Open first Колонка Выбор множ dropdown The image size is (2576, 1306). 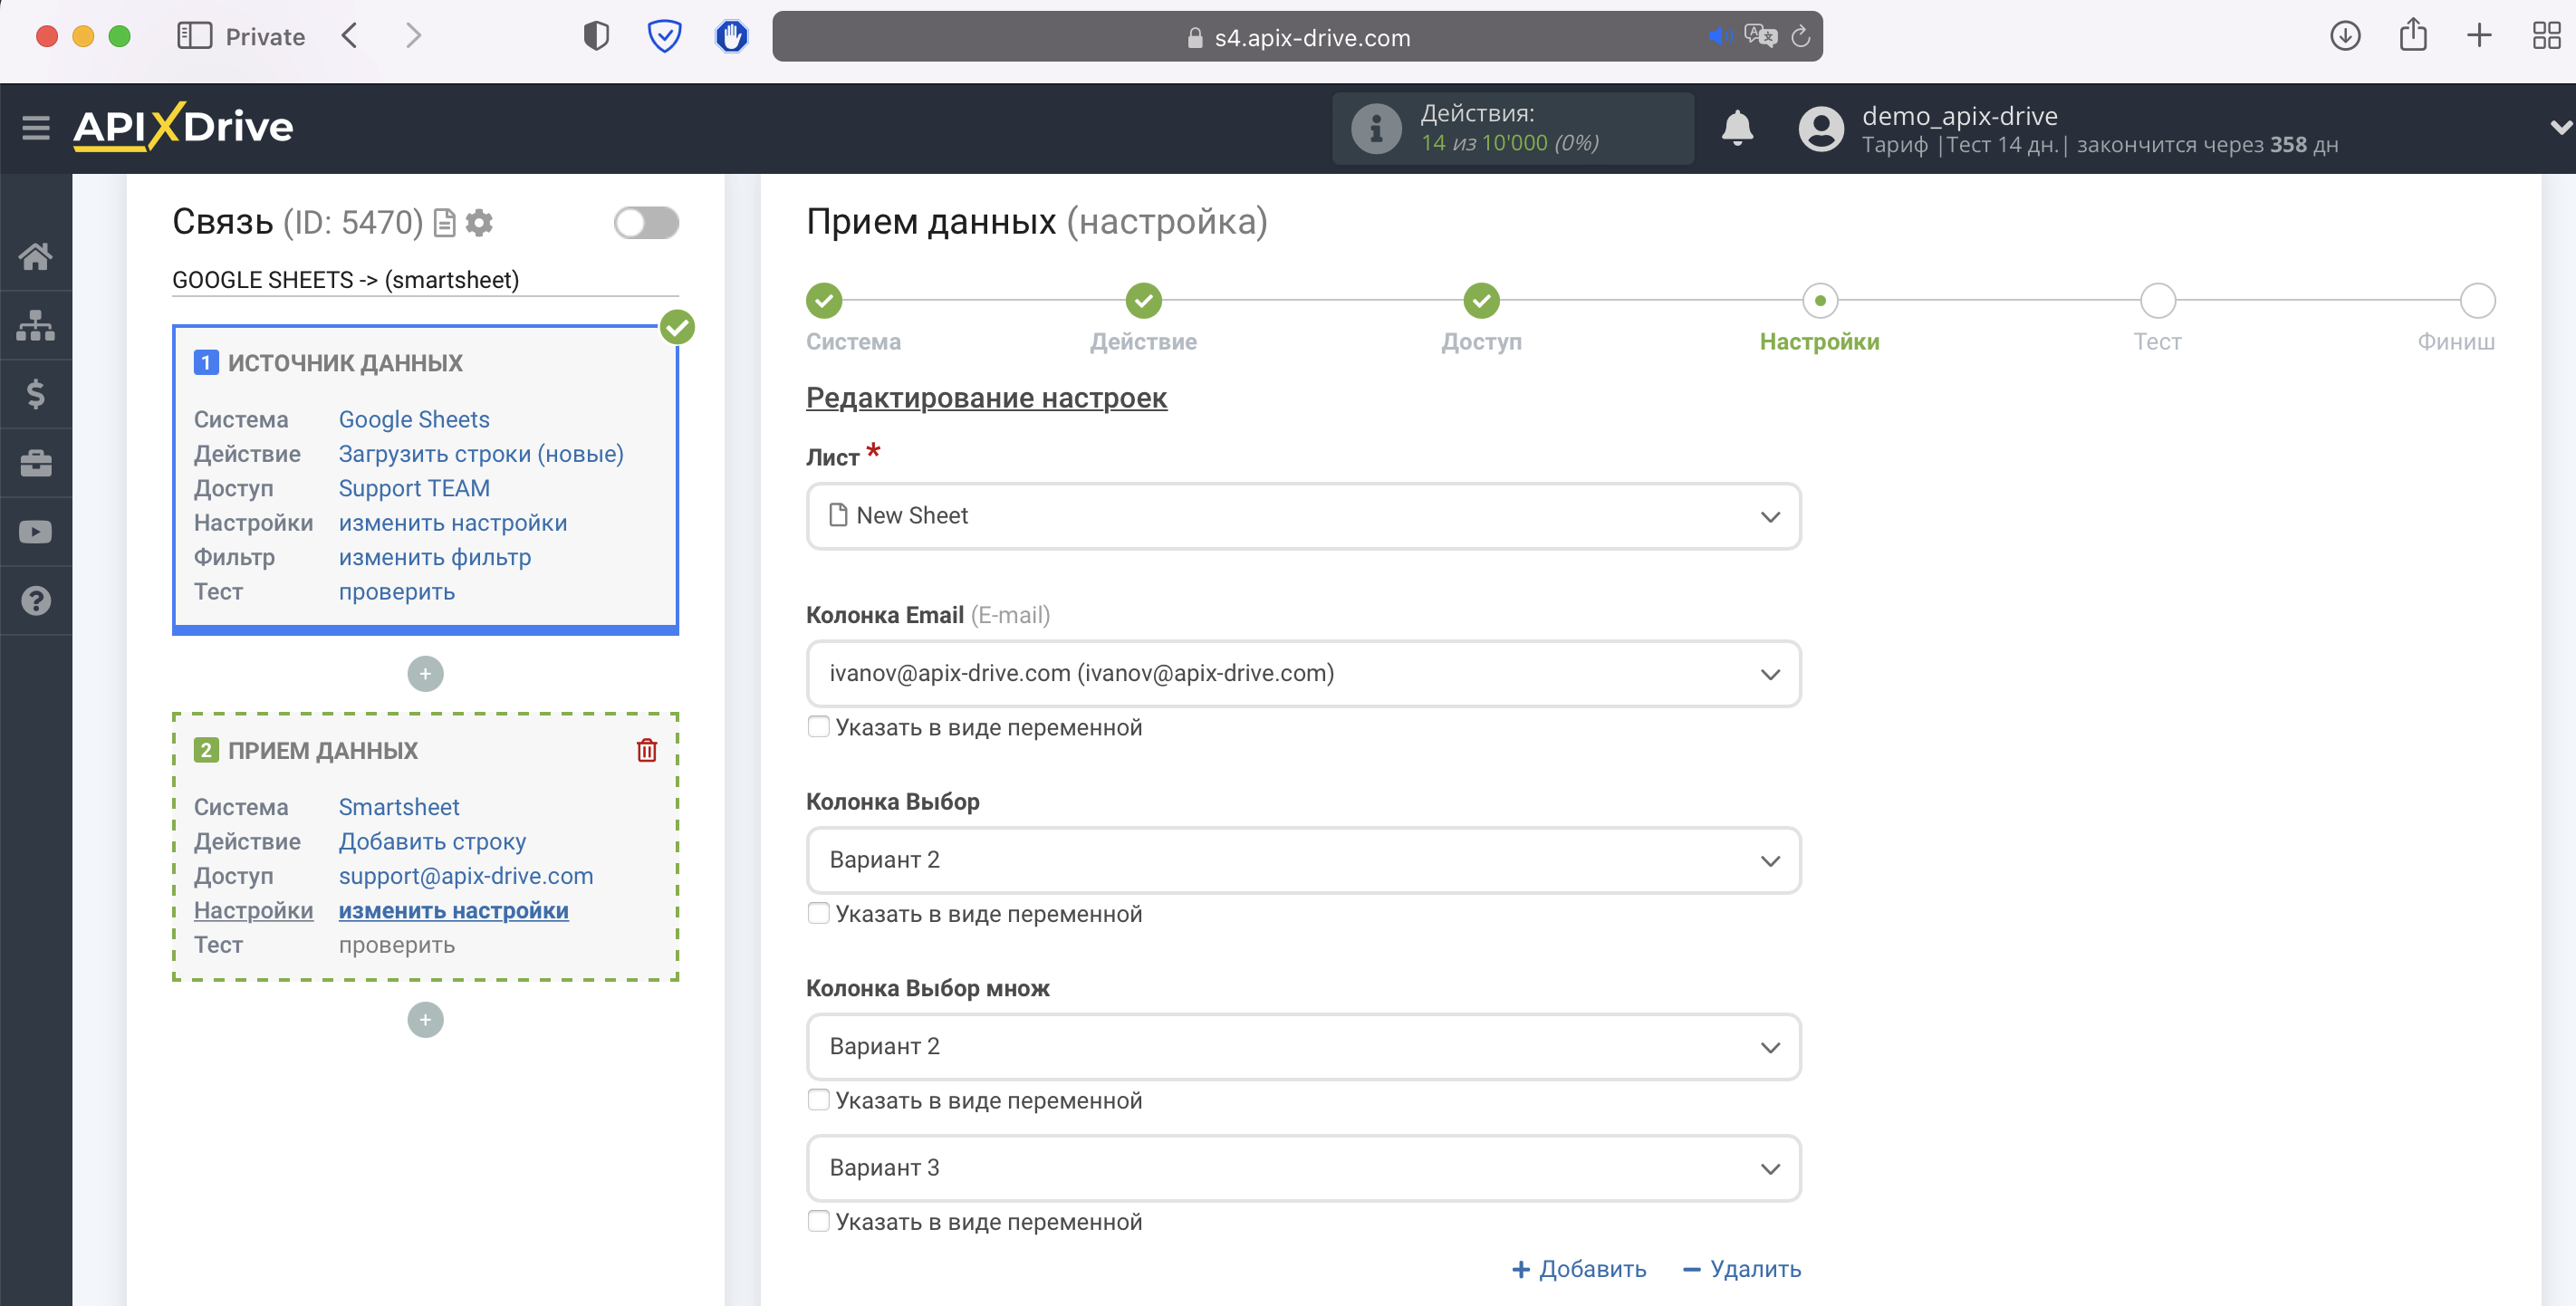point(1303,1046)
